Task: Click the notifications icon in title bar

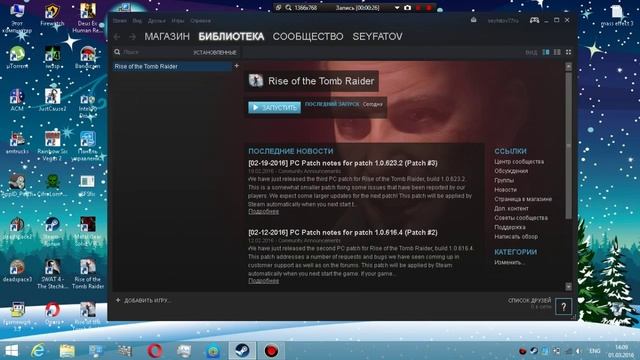Action: (473, 20)
